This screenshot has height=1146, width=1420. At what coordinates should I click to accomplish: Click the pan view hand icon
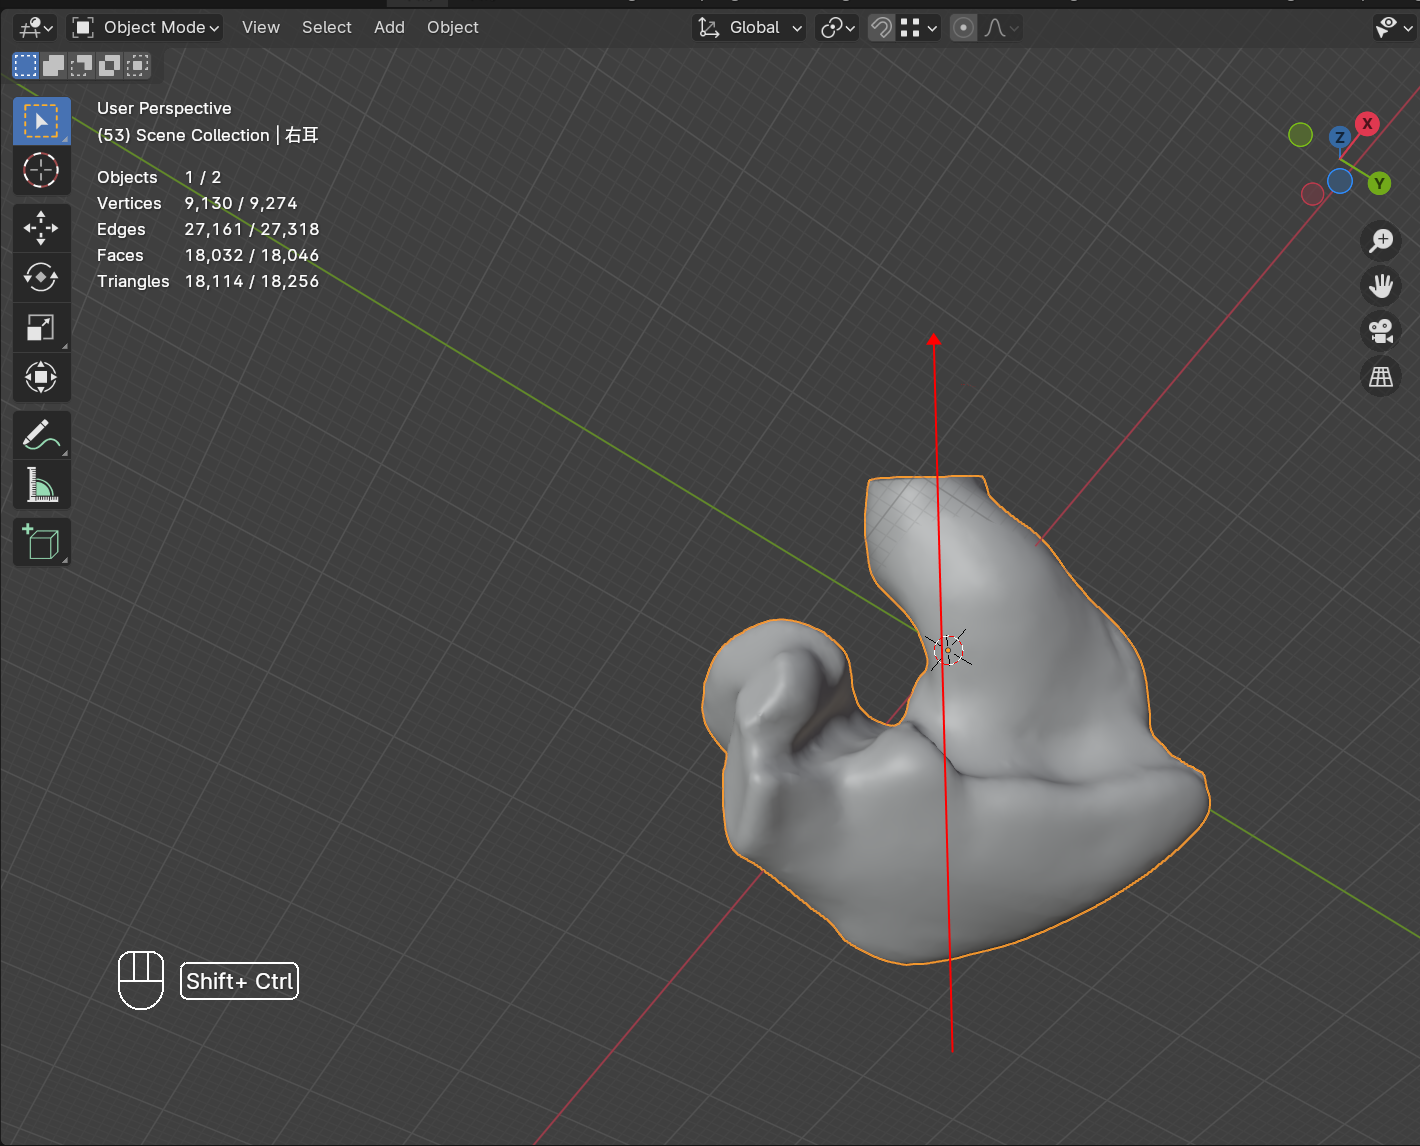point(1381,286)
